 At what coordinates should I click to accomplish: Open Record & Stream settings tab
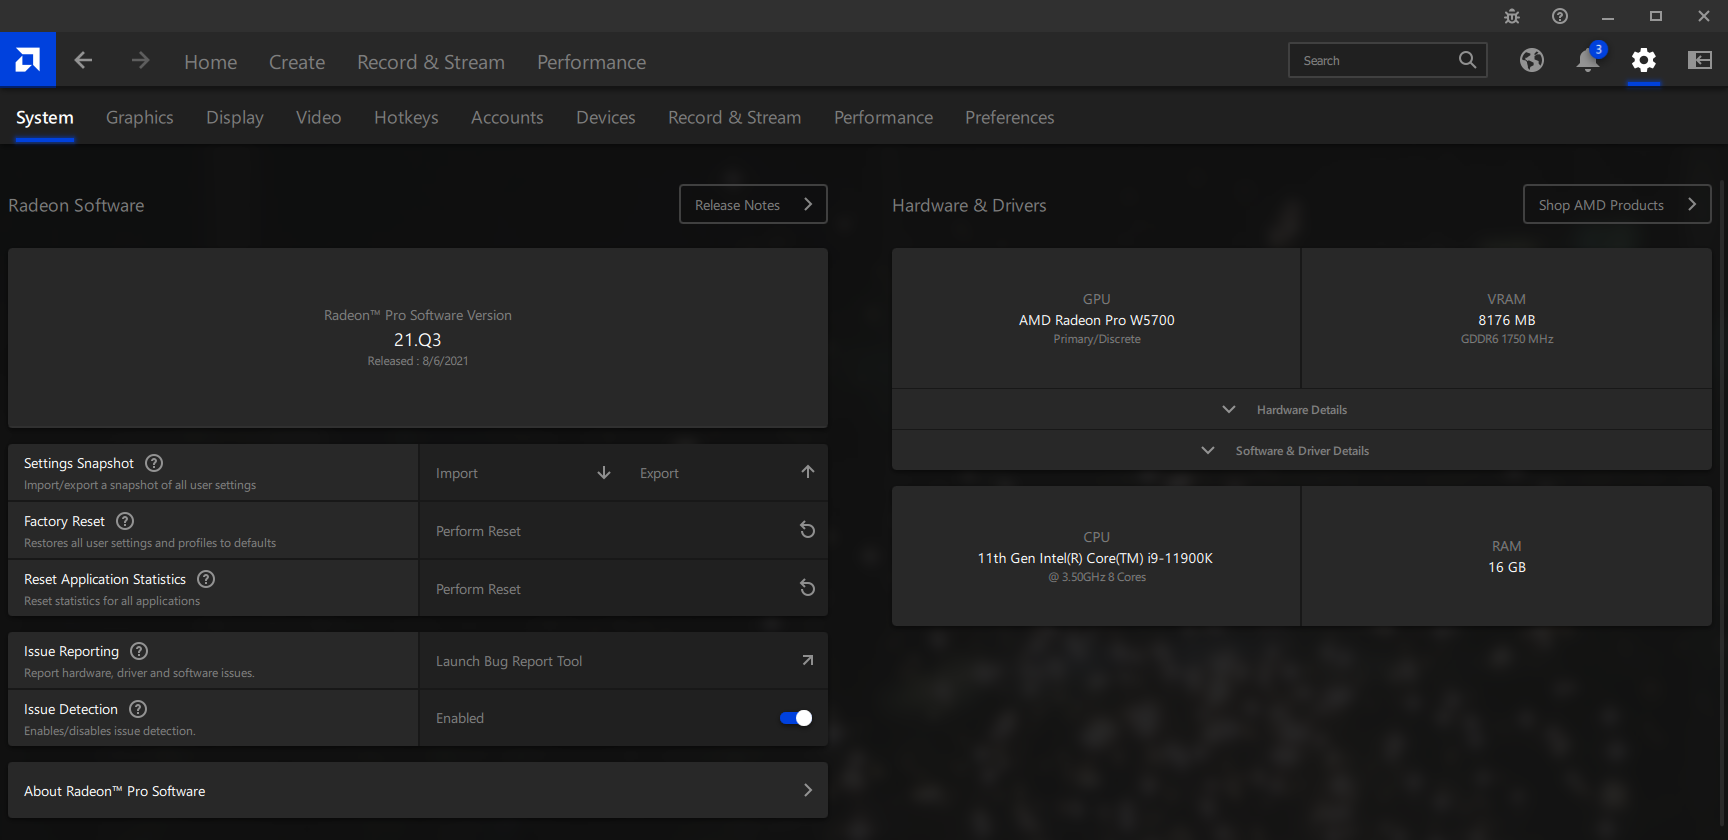pos(735,117)
